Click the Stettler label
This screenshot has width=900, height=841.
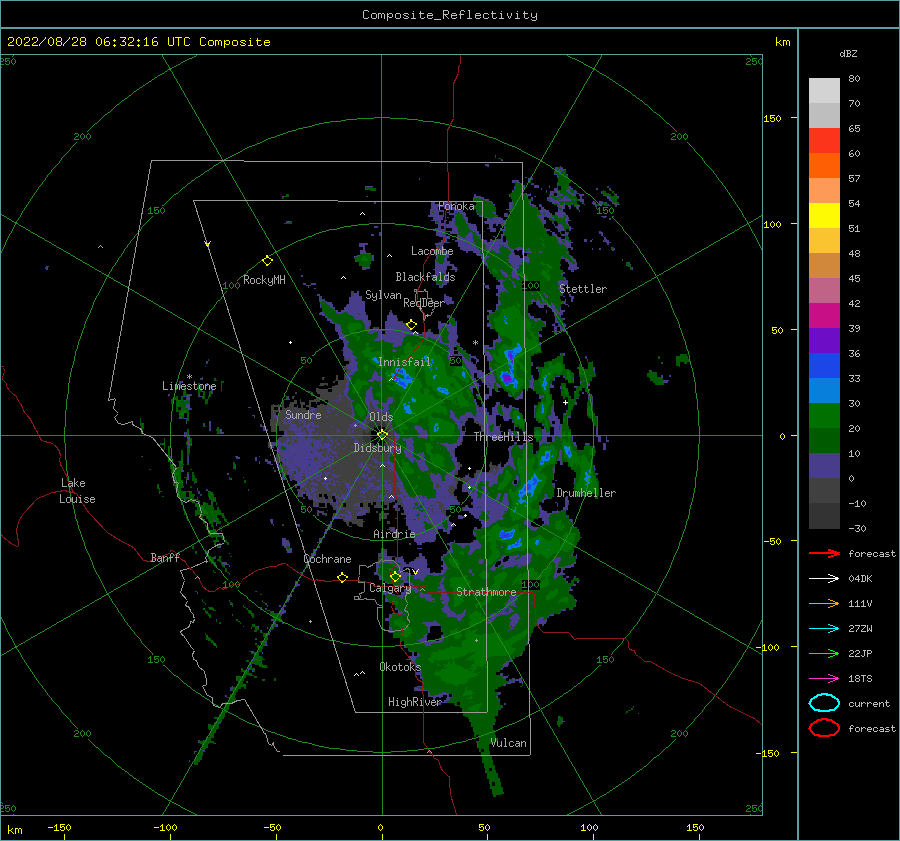pyautogui.click(x=583, y=289)
